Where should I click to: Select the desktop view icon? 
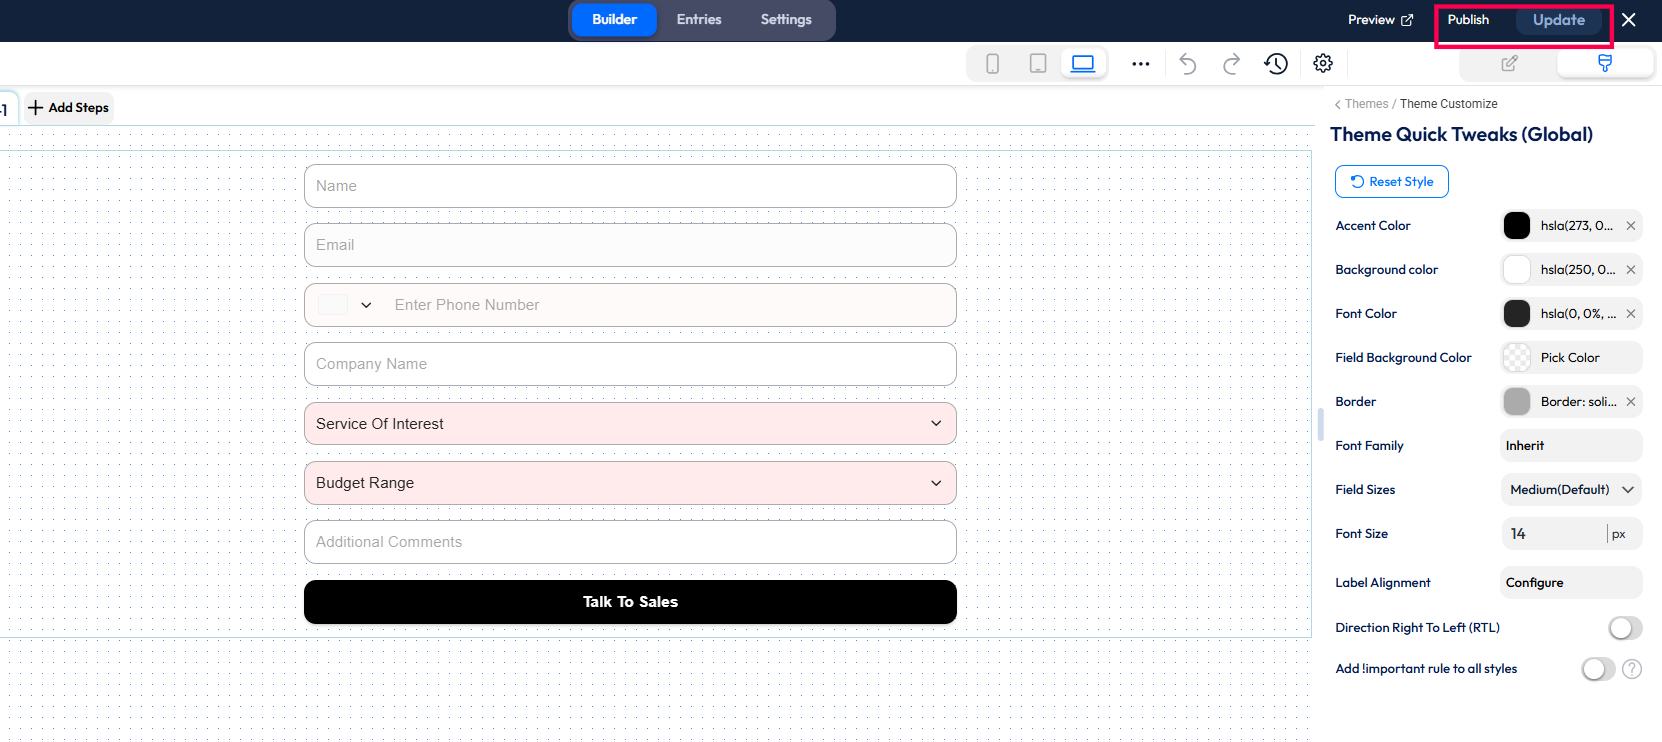1083,64
